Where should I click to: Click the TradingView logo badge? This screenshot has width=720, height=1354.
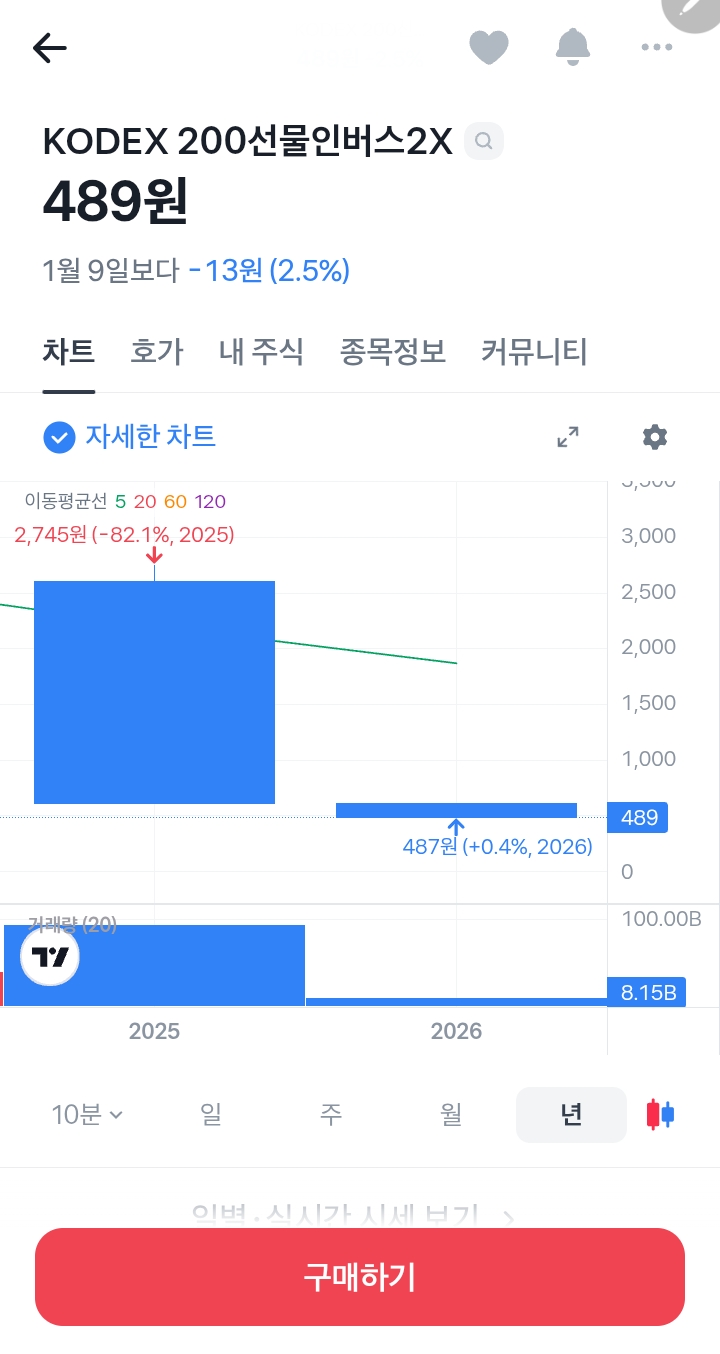click(50, 957)
